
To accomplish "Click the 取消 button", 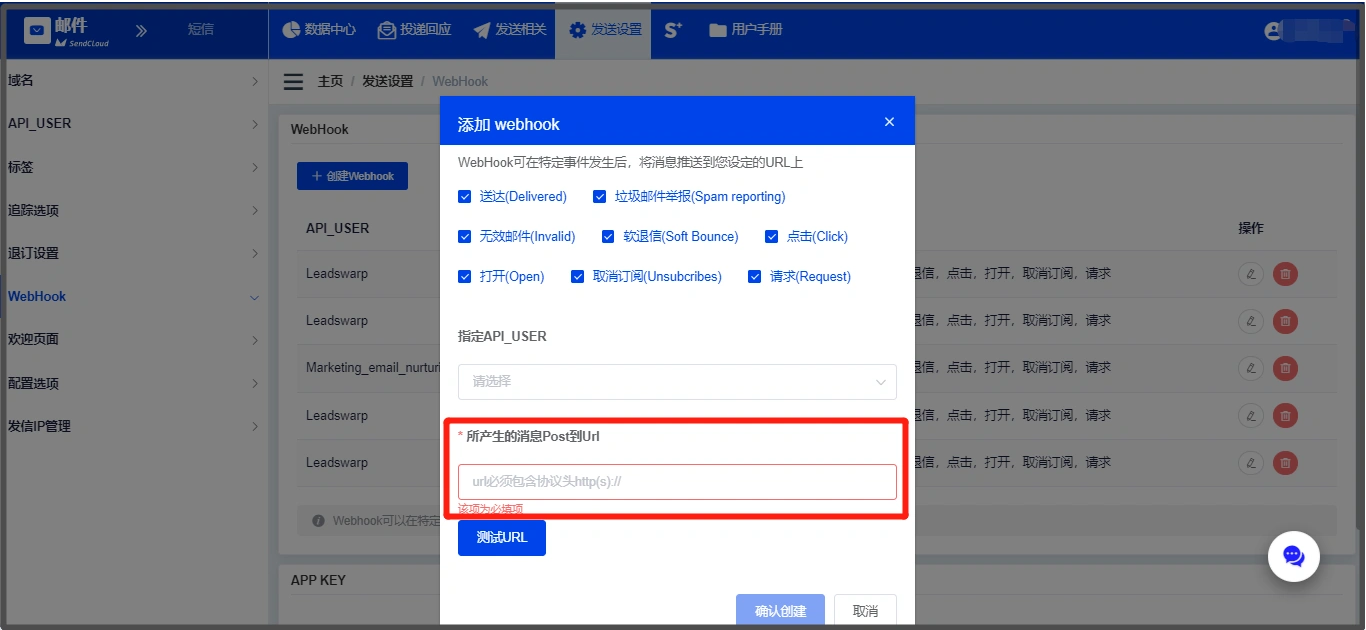I will pos(865,611).
